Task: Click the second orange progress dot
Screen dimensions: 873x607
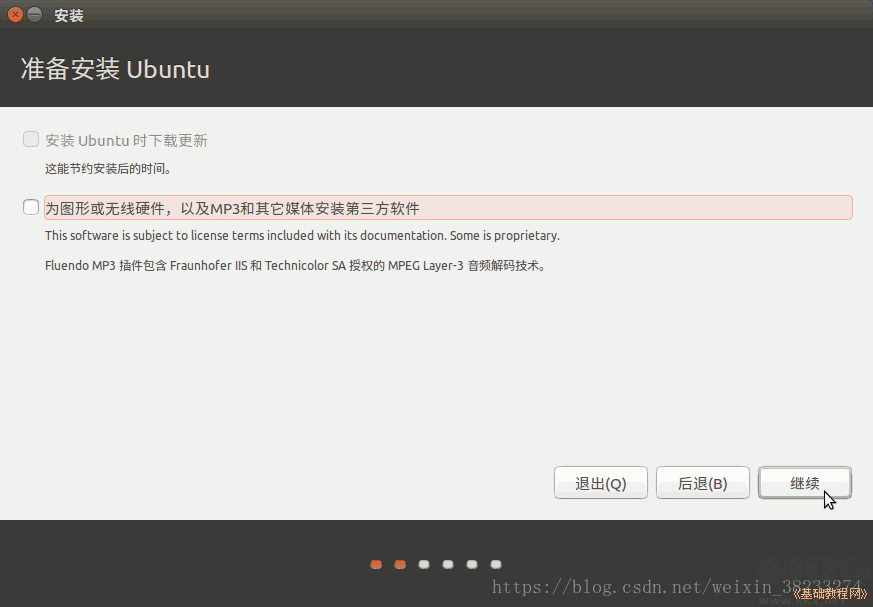Action: pyautogui.click(x=399, y=564)
